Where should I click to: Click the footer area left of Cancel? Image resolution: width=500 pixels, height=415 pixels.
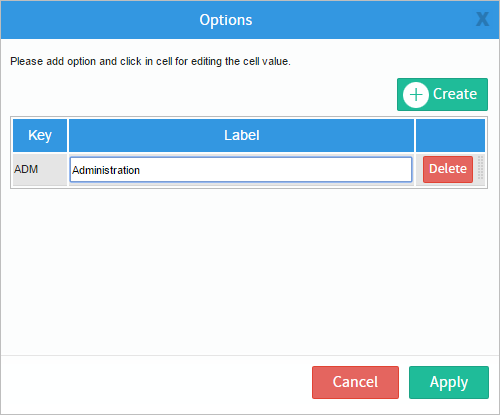click(x=157, y=382)
